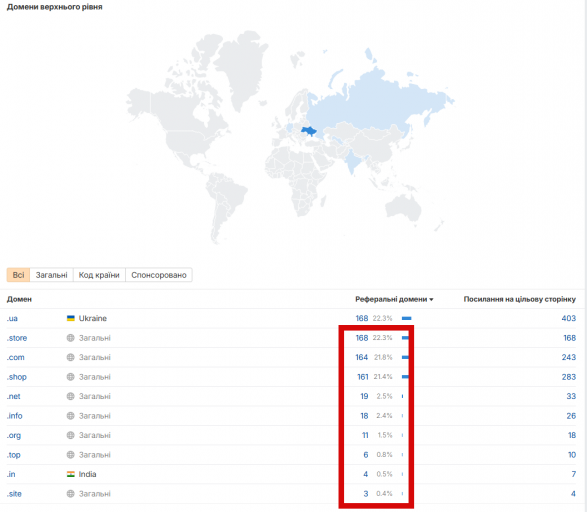Click the 3 referring domains for .site
This screenshot has width=587, height=512.
366,494
